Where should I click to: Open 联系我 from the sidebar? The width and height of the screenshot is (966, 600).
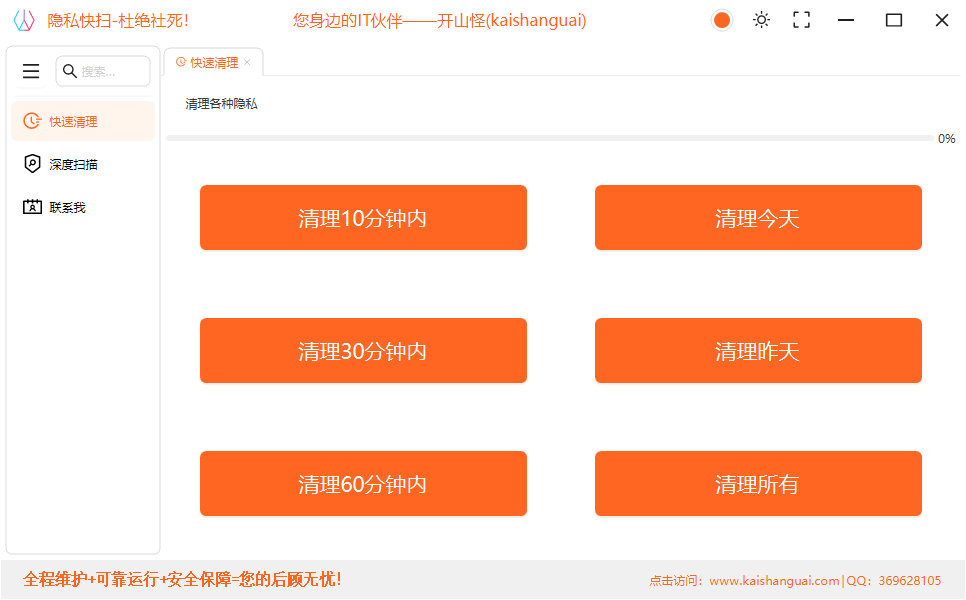click(83, 208)
